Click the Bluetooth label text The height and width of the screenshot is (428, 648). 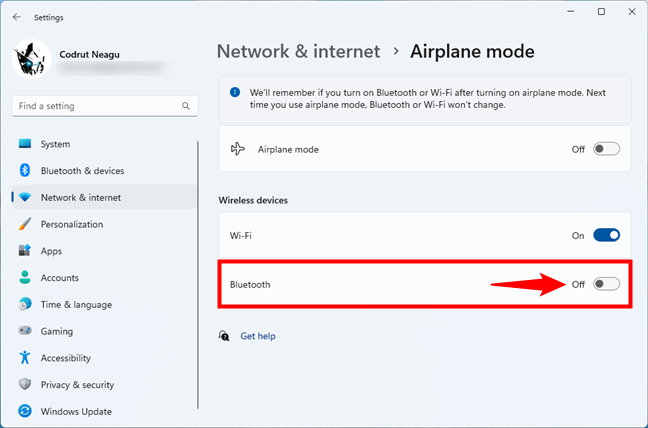250,284
